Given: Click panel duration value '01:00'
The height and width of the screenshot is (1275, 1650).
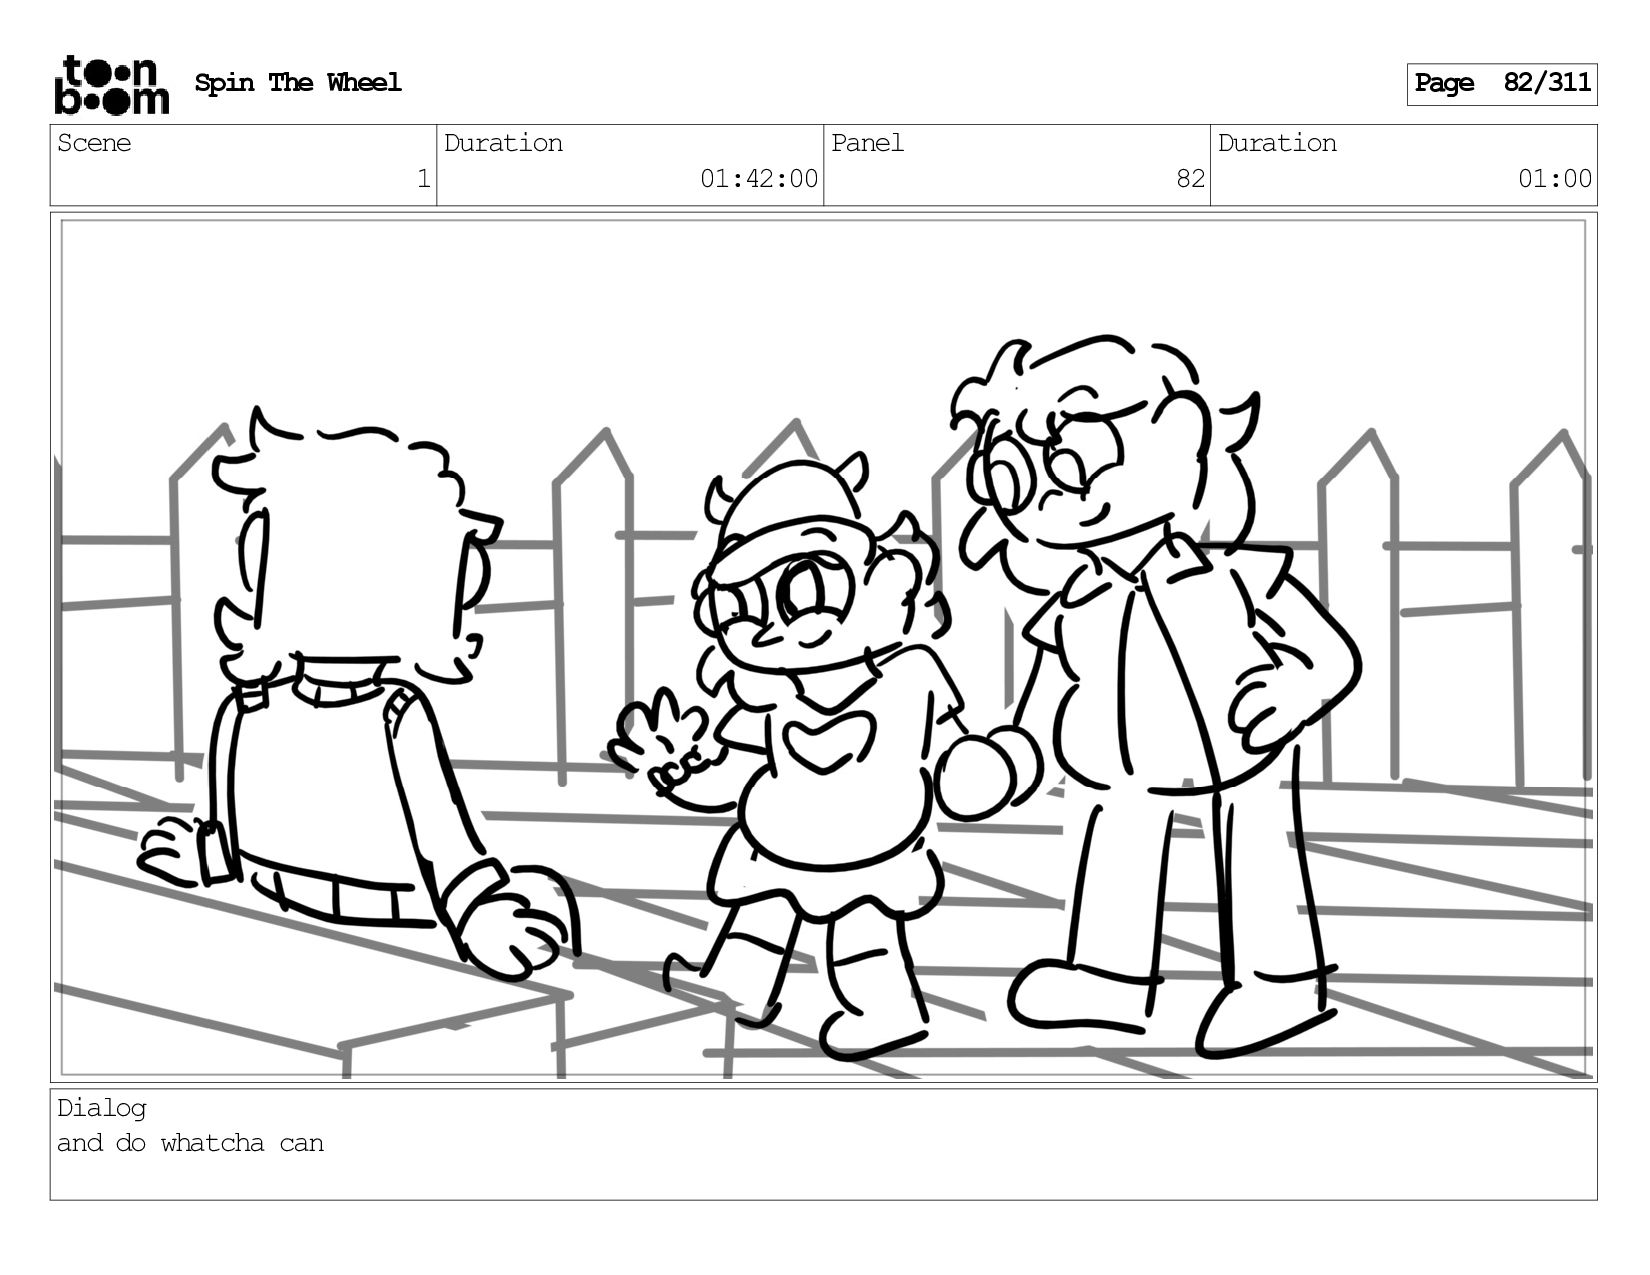Looking at the screenshot, I should coord(1555,179).
